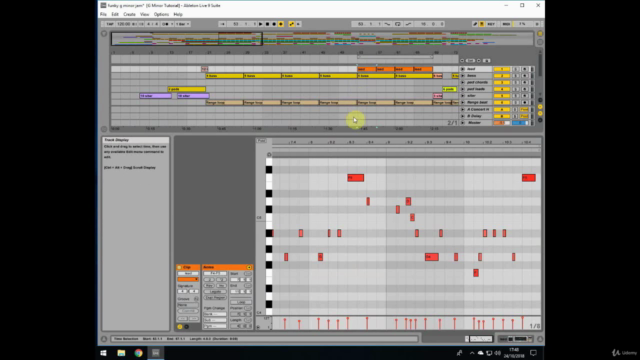This screenshot has width=640, height=360.
Task: Click the Set locator button
Action: pos(470,60)
